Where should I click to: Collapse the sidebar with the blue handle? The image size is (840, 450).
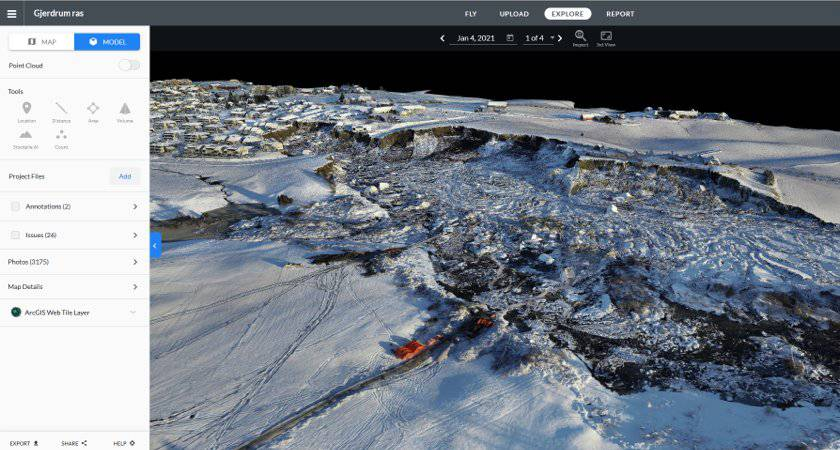pyautogui.click(x=155, y=245)
